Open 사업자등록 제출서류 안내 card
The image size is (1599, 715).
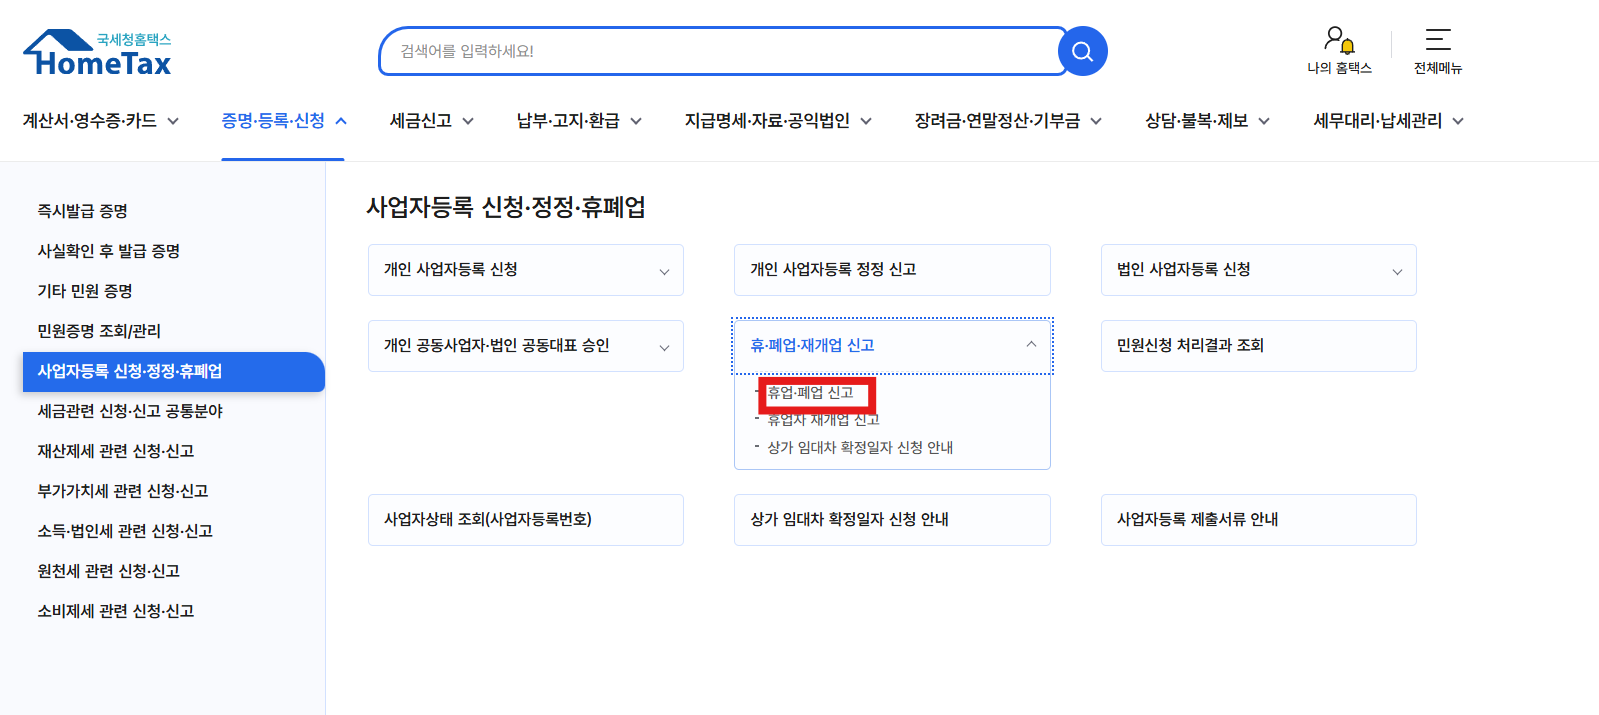tap(1259, 520)
